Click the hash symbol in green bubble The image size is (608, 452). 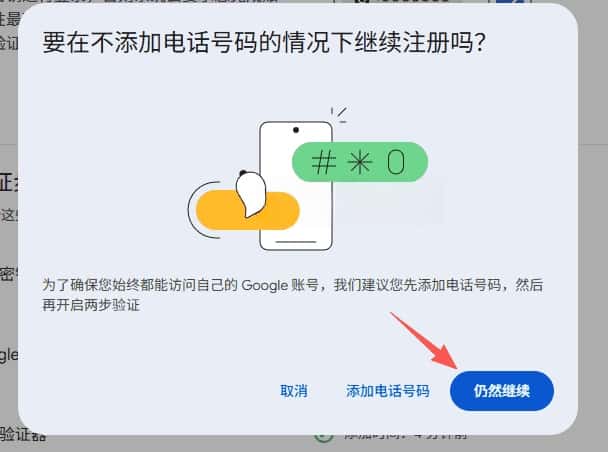click(324, 162)
